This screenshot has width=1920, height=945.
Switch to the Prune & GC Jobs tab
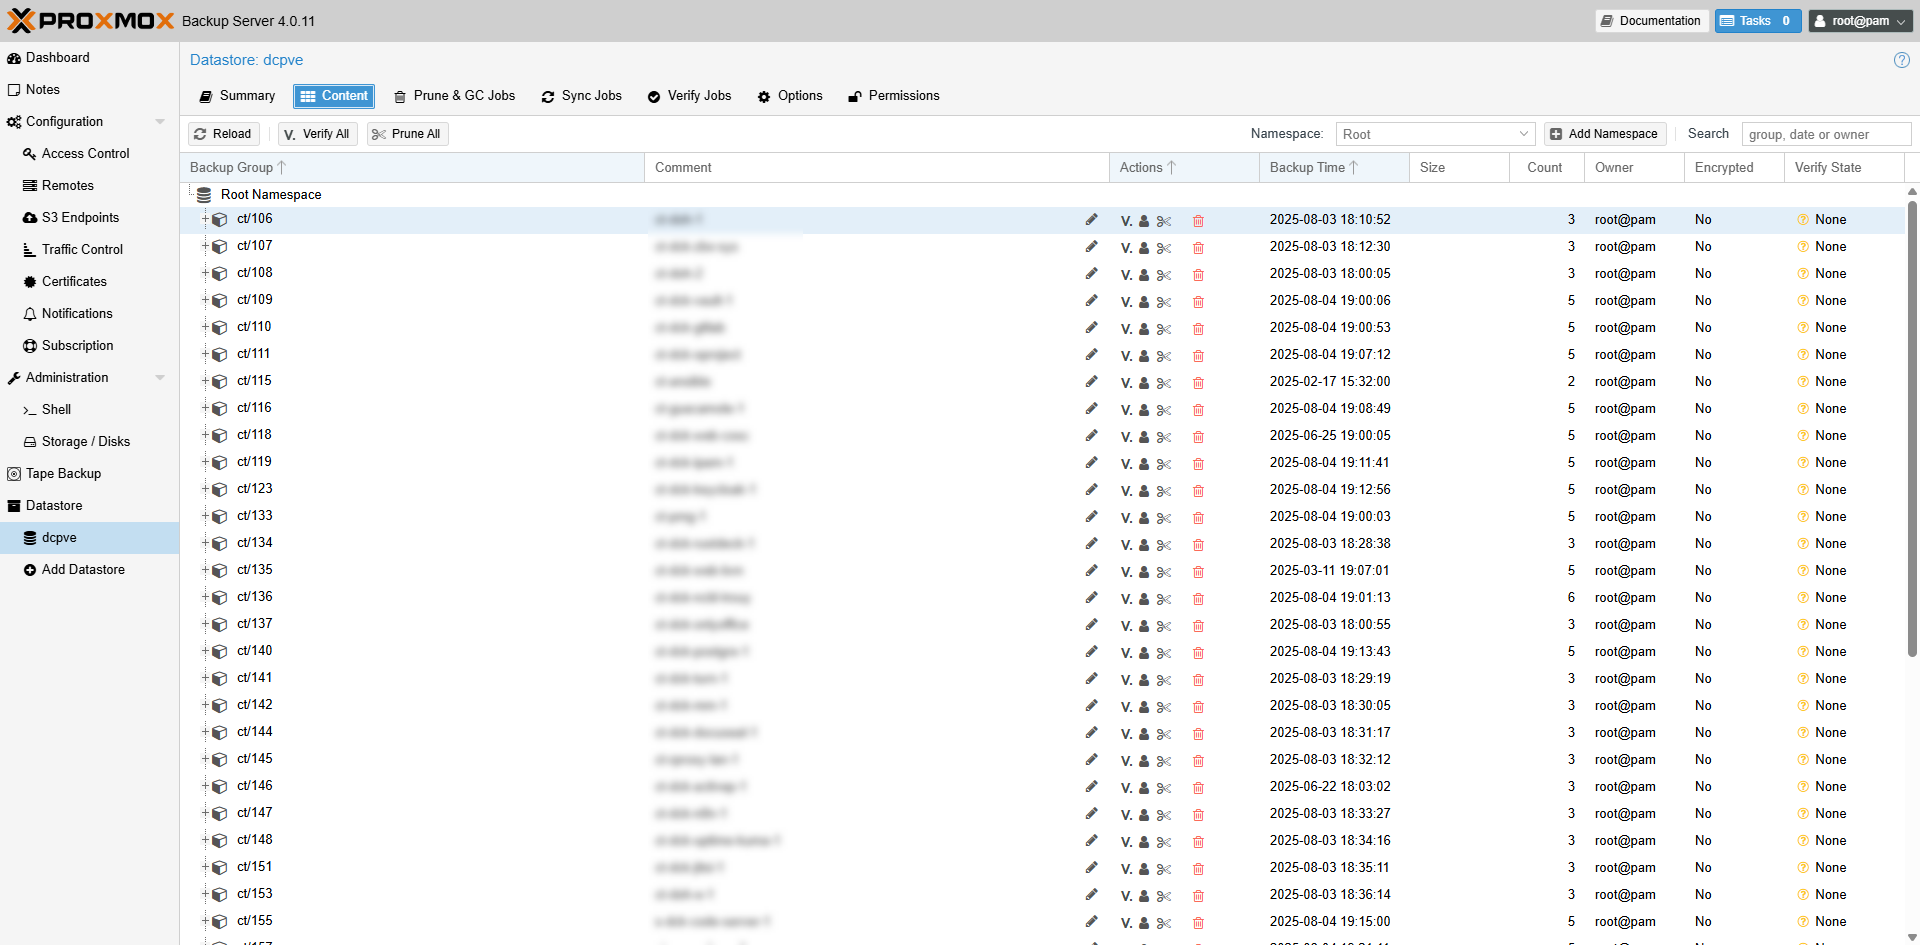pyautogui.click(x=455, y=96)
